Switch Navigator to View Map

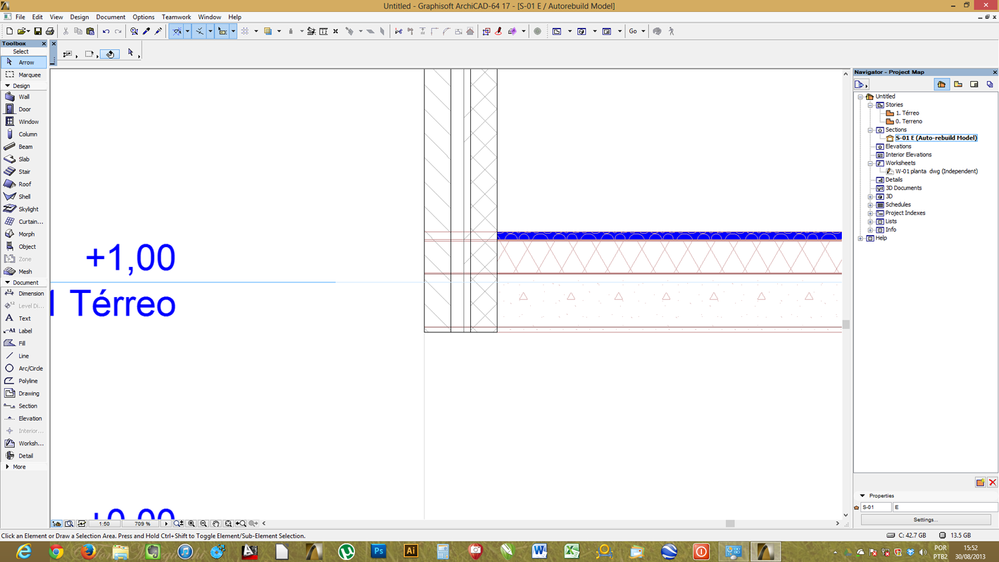(957, 85)
